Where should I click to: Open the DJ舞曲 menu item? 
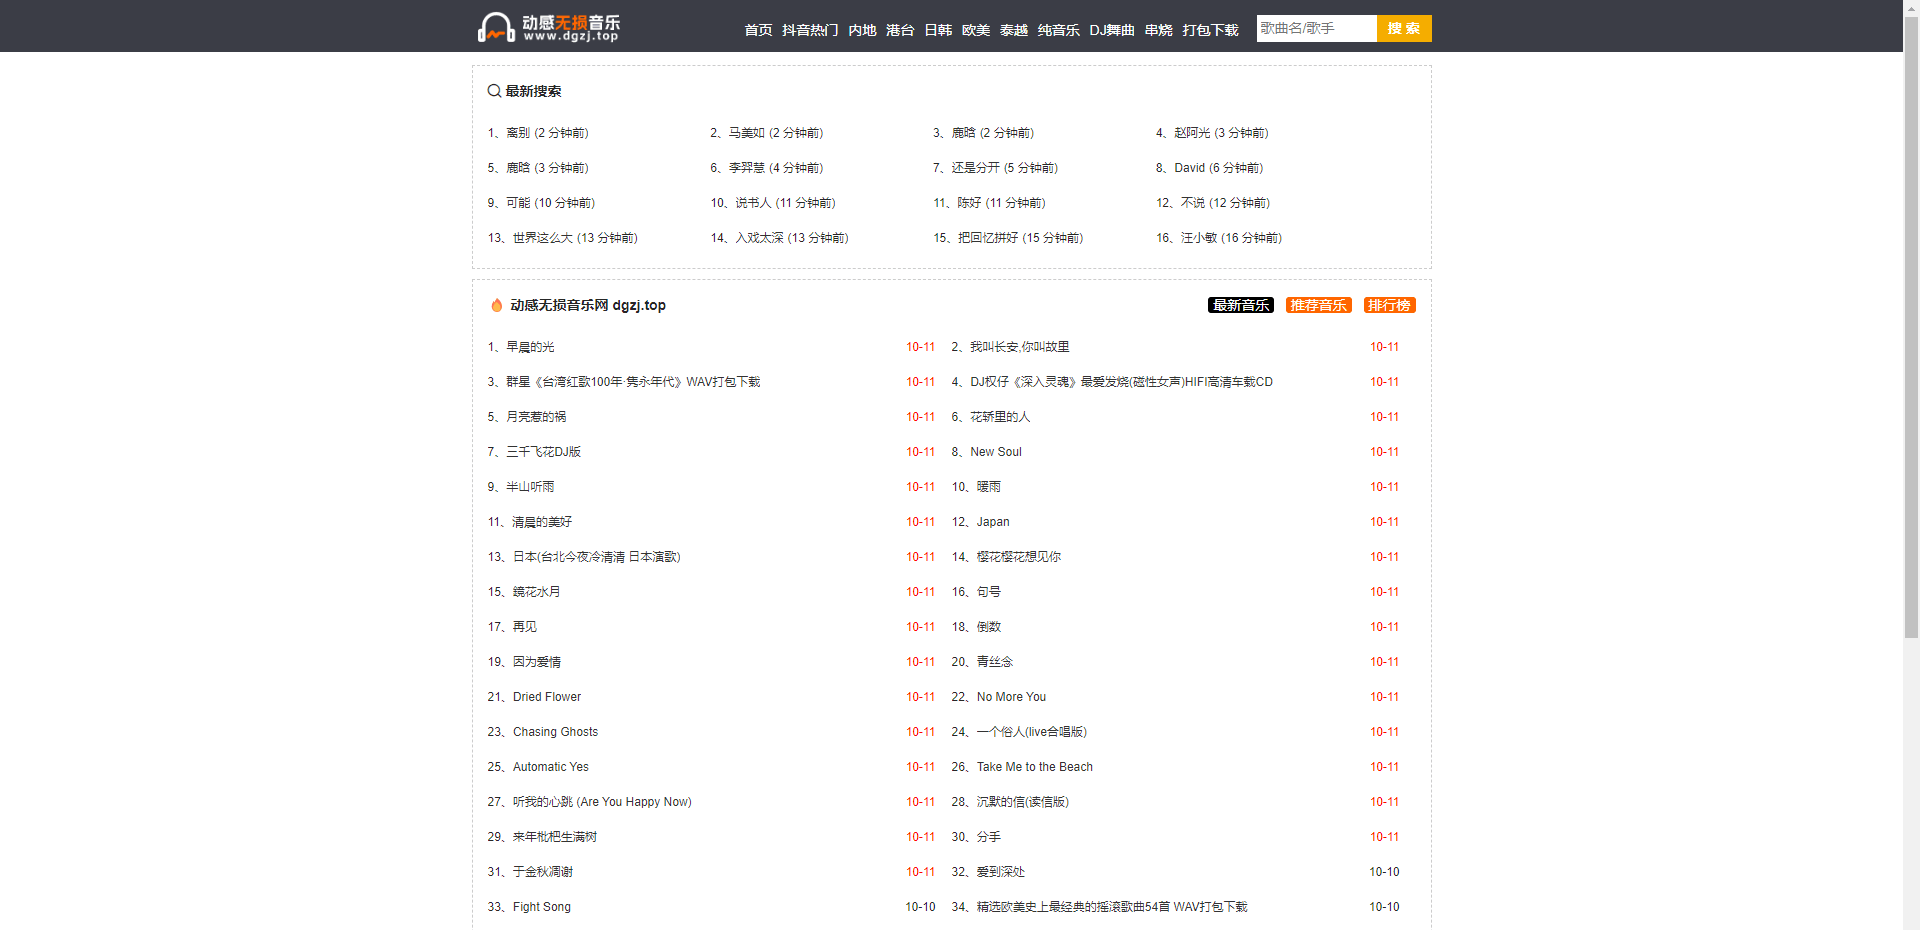1112,30
